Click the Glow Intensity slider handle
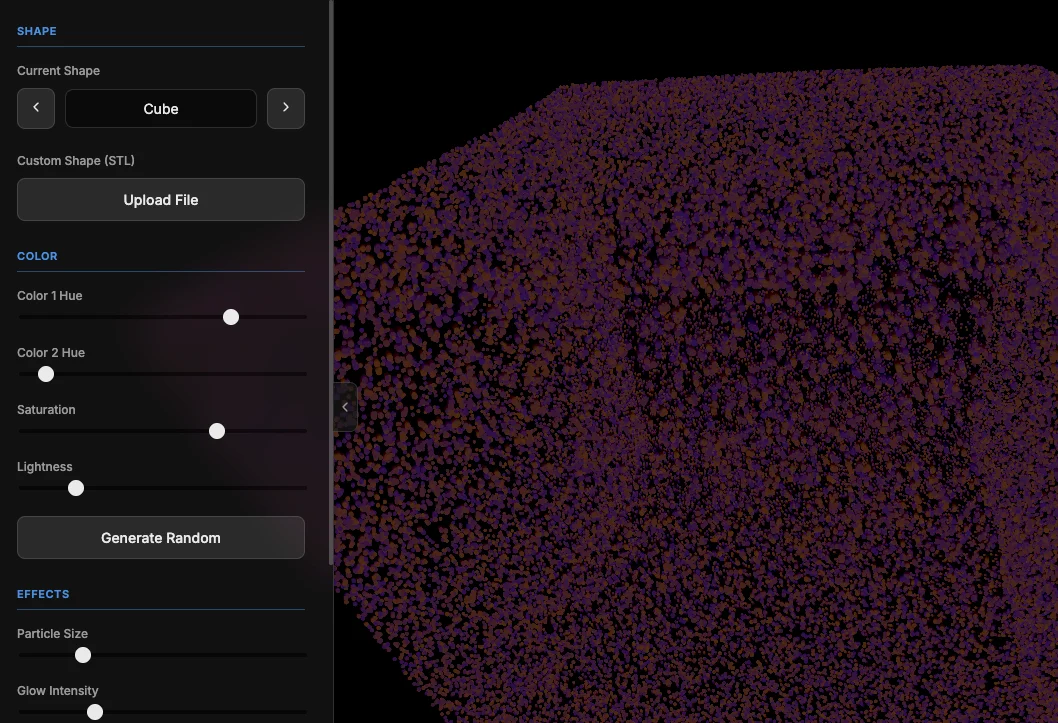Screen dimensions: 1058x723 pos(95,711)
